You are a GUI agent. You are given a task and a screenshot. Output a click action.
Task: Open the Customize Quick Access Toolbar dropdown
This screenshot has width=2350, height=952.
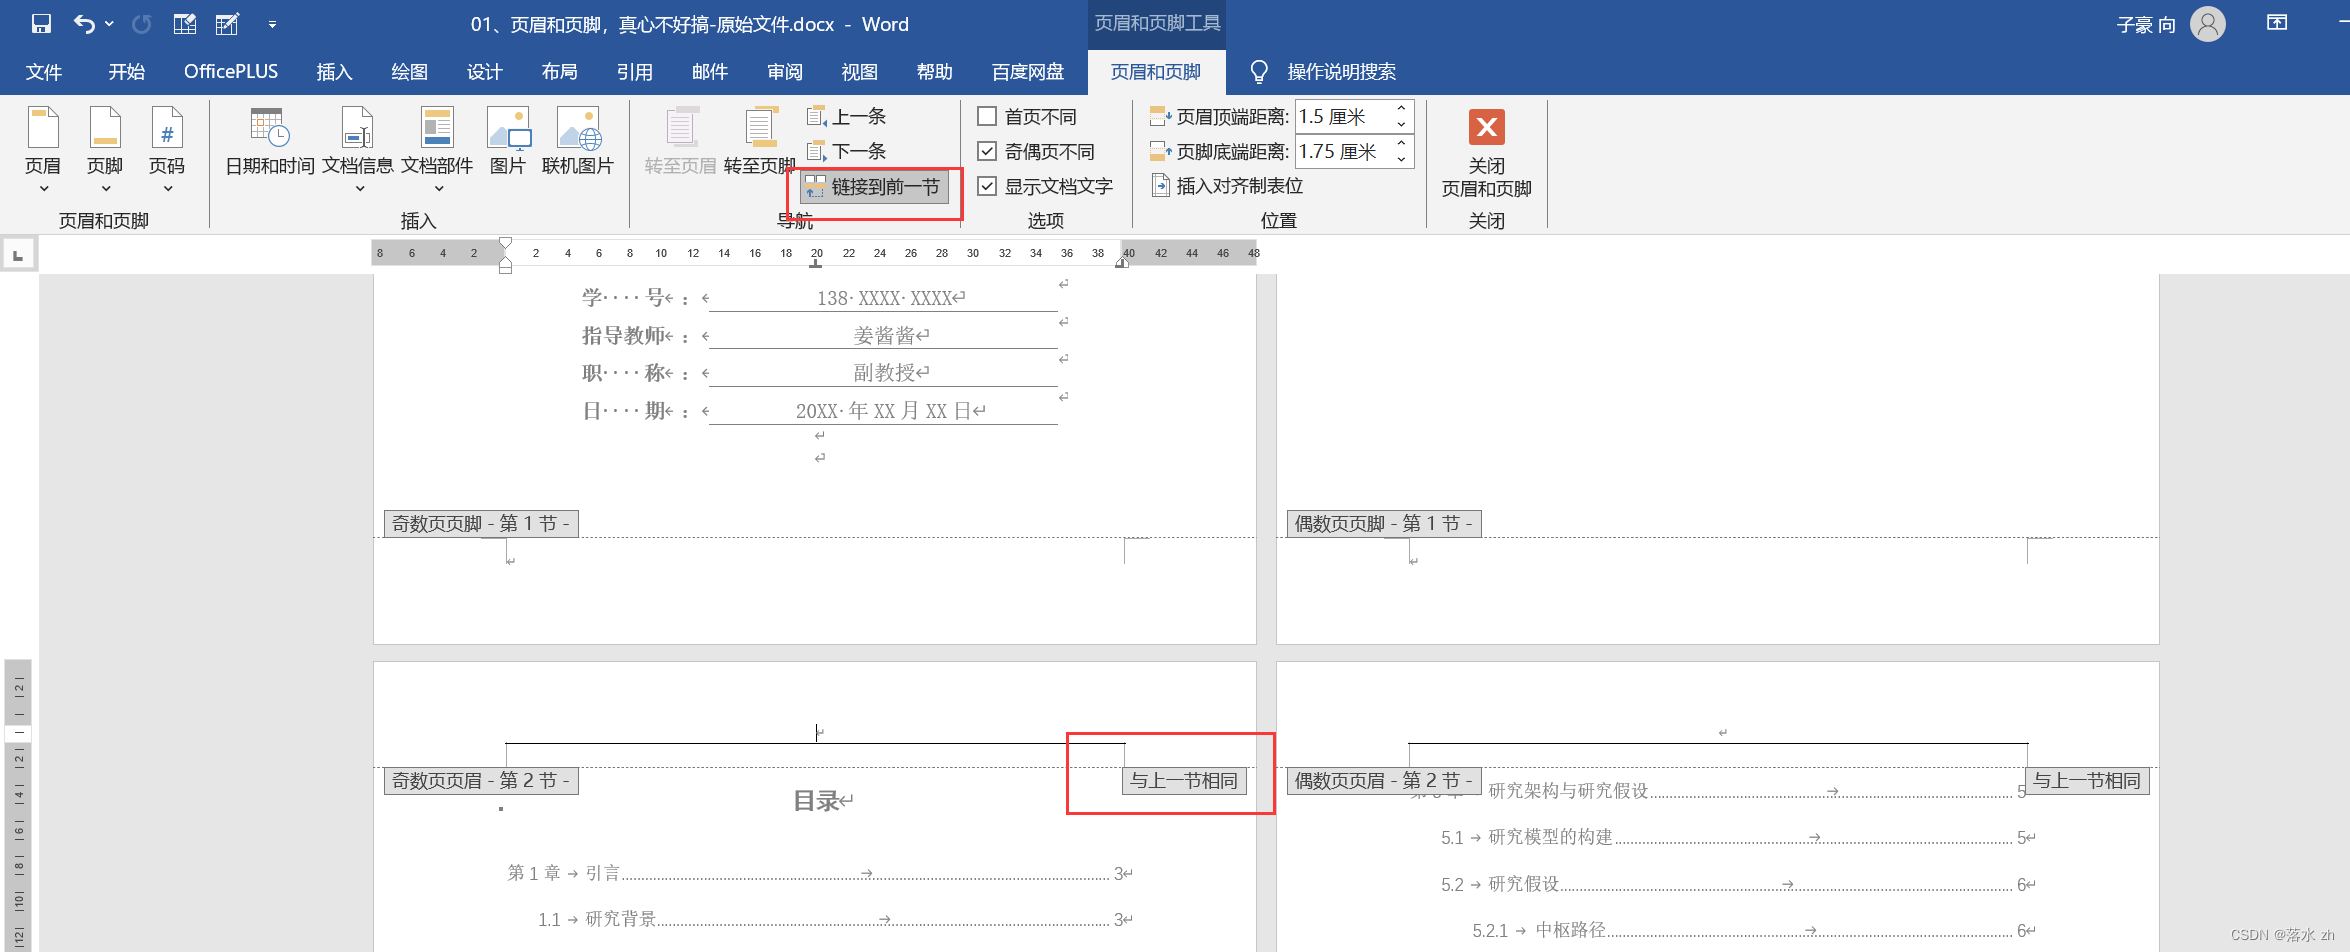272,24
